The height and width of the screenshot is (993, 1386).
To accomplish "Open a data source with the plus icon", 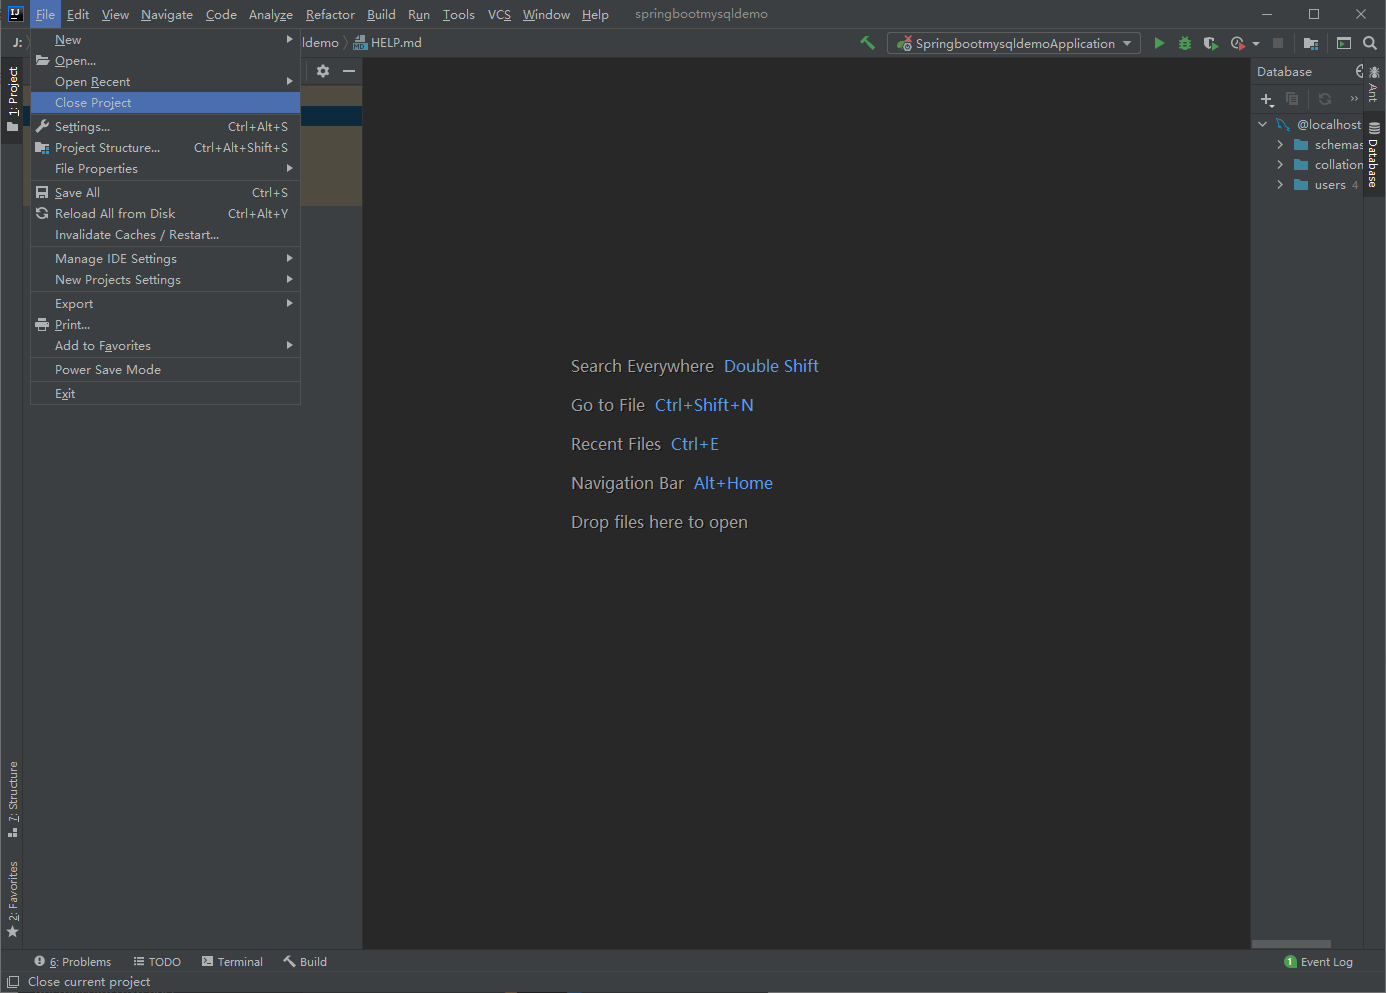I will click(x=1266, y=100).
